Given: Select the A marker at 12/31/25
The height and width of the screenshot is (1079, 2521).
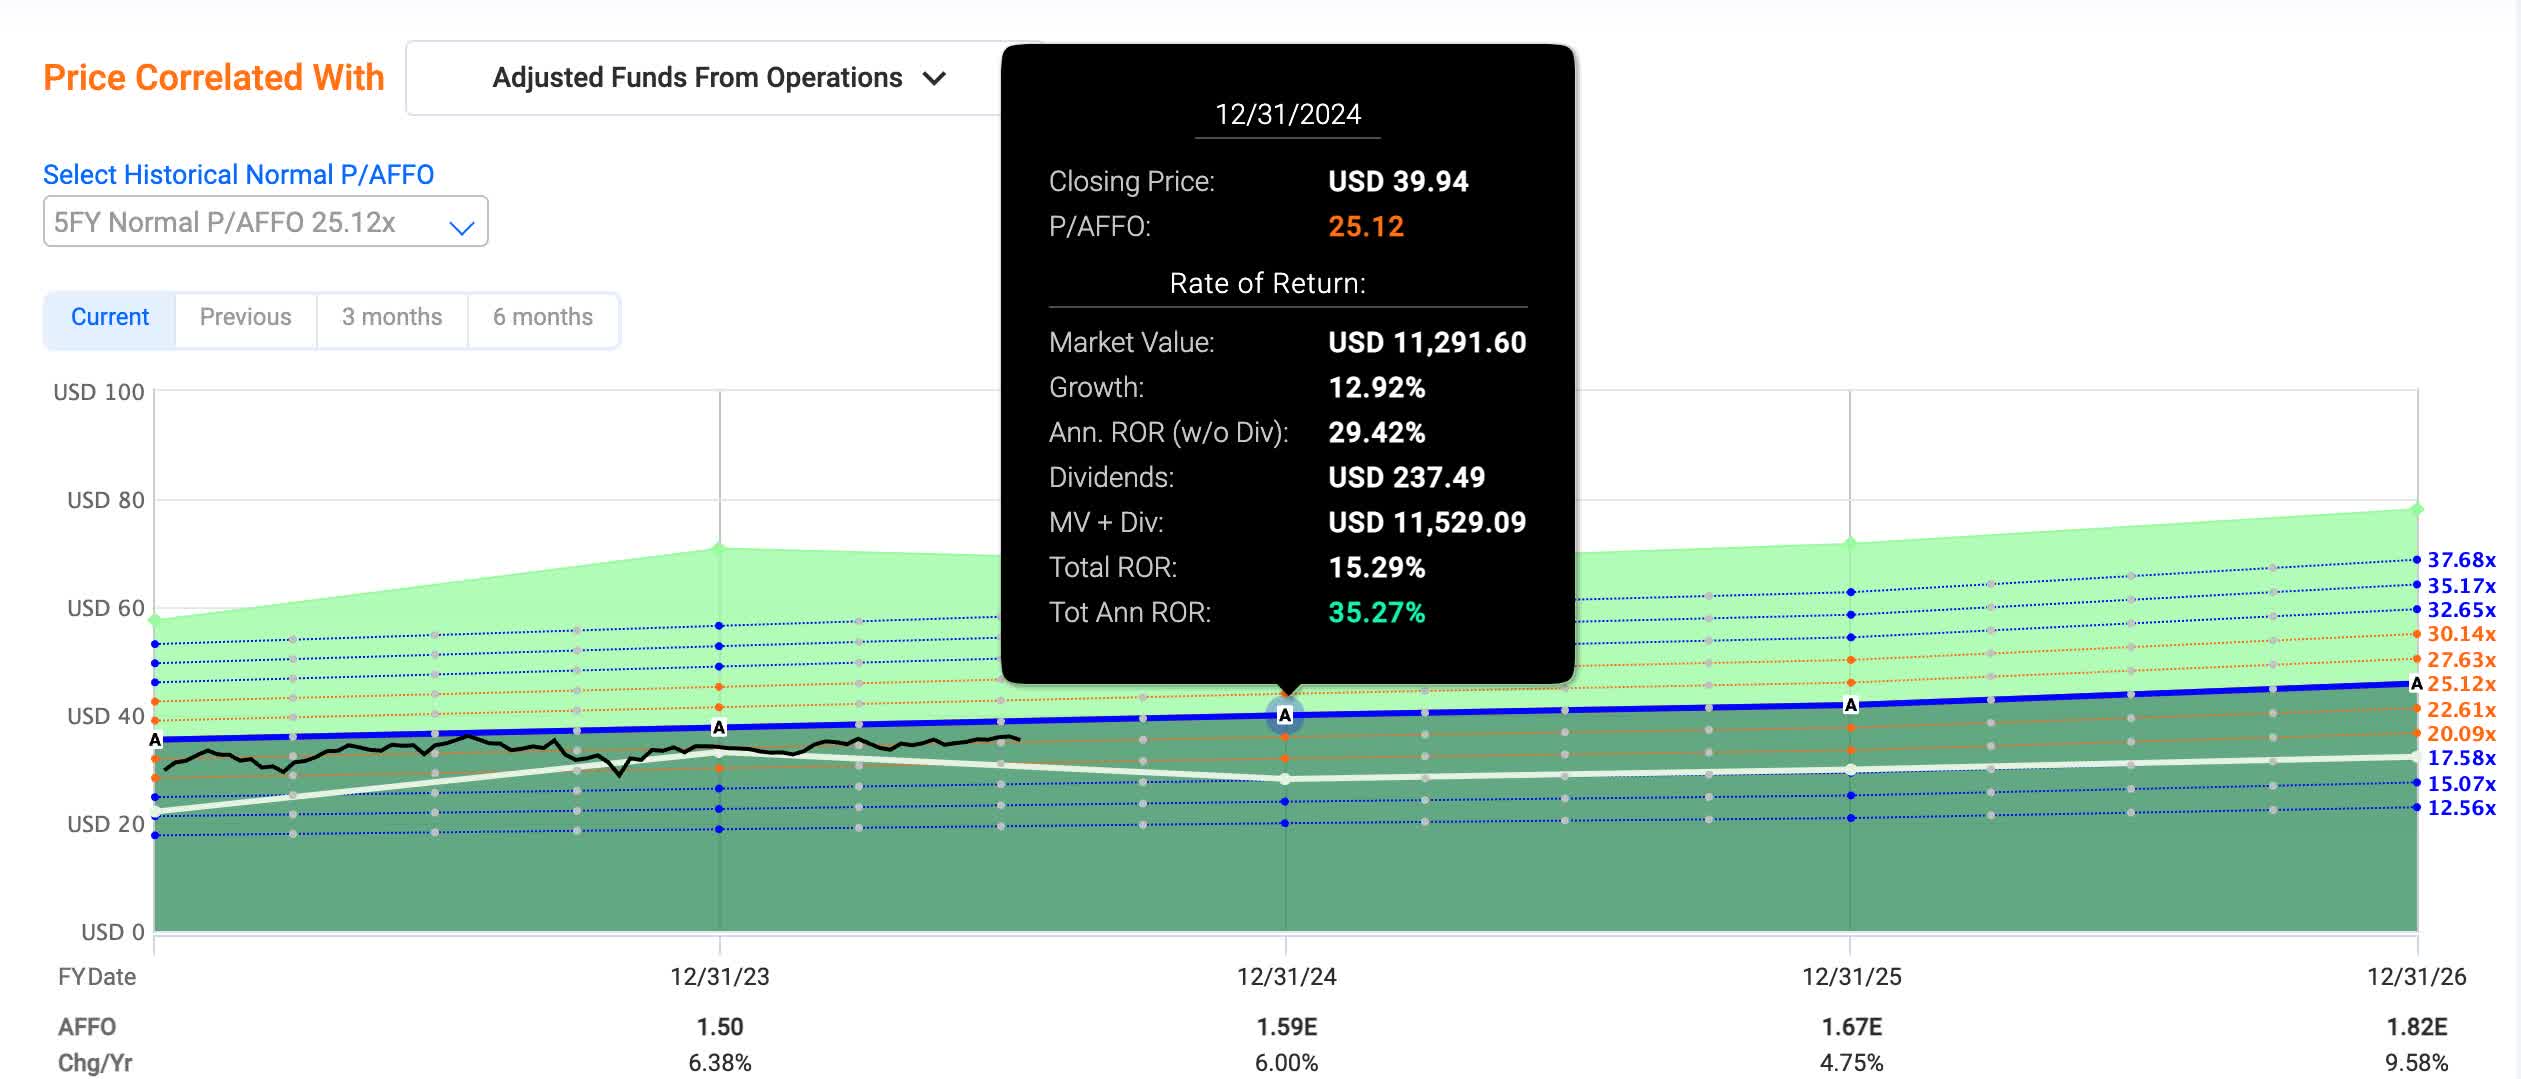Looking at the screenshot, I should (x=1850, y=705).
